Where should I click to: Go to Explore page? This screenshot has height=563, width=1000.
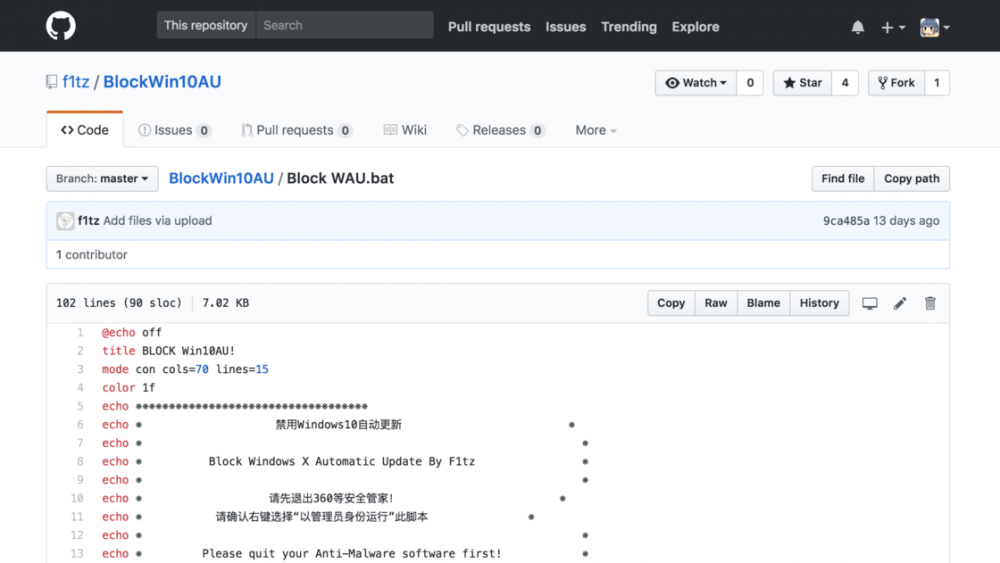(695, 27)
